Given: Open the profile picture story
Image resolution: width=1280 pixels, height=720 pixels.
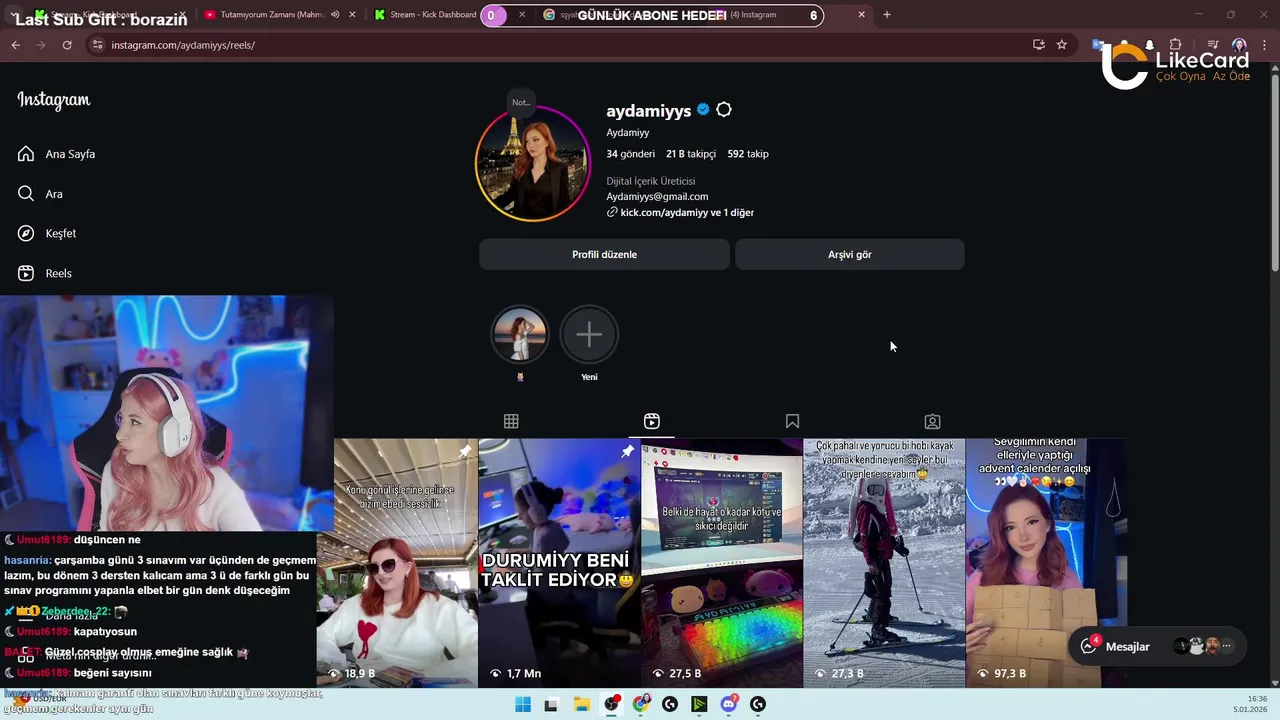Looking at the screenshot, I should click(x=533, y=163).
